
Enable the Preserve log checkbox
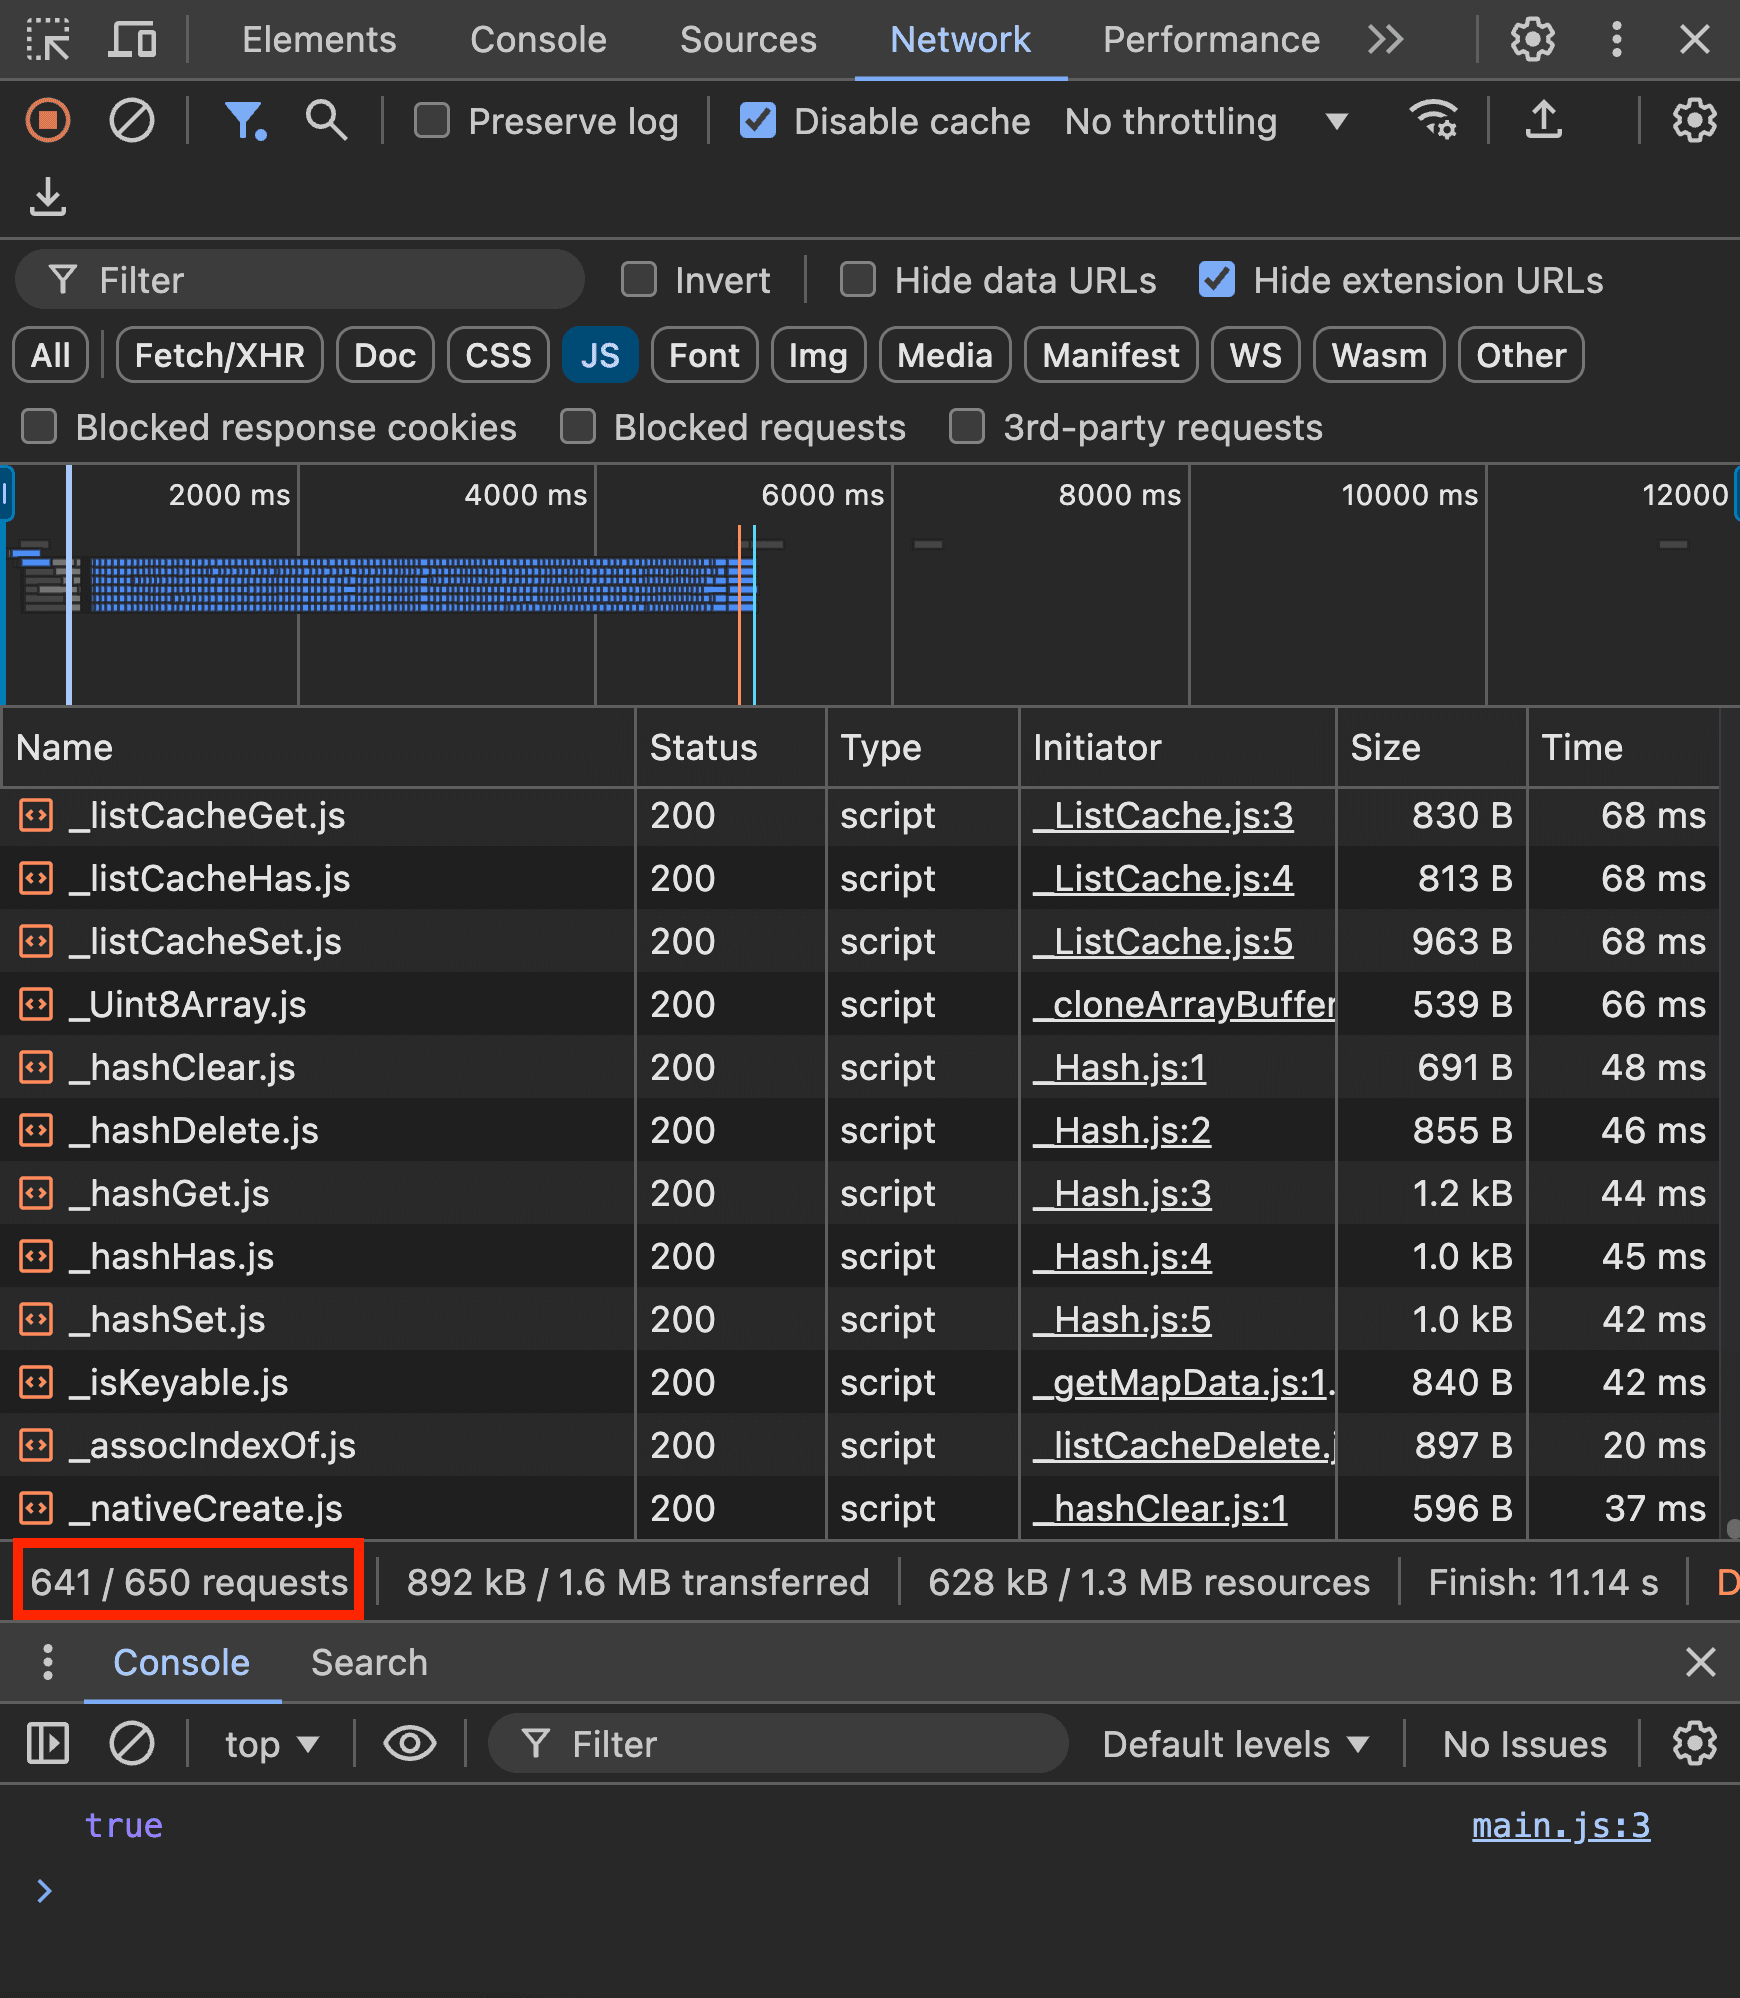click(x=432, y=121)
